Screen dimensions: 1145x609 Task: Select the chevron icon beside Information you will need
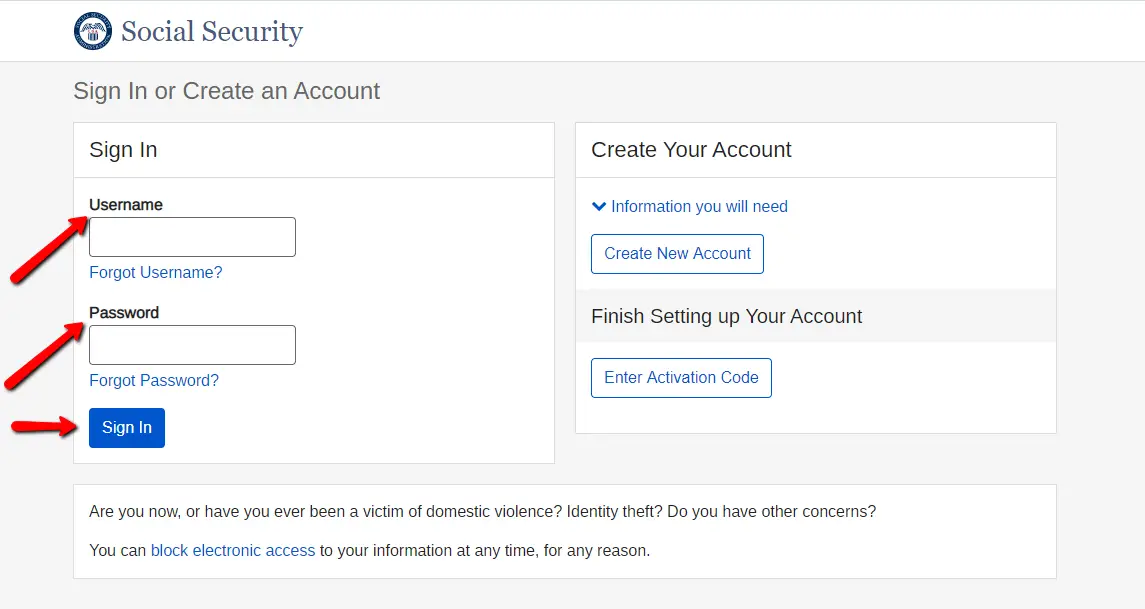pyautogui.click(x=598, y=206)
